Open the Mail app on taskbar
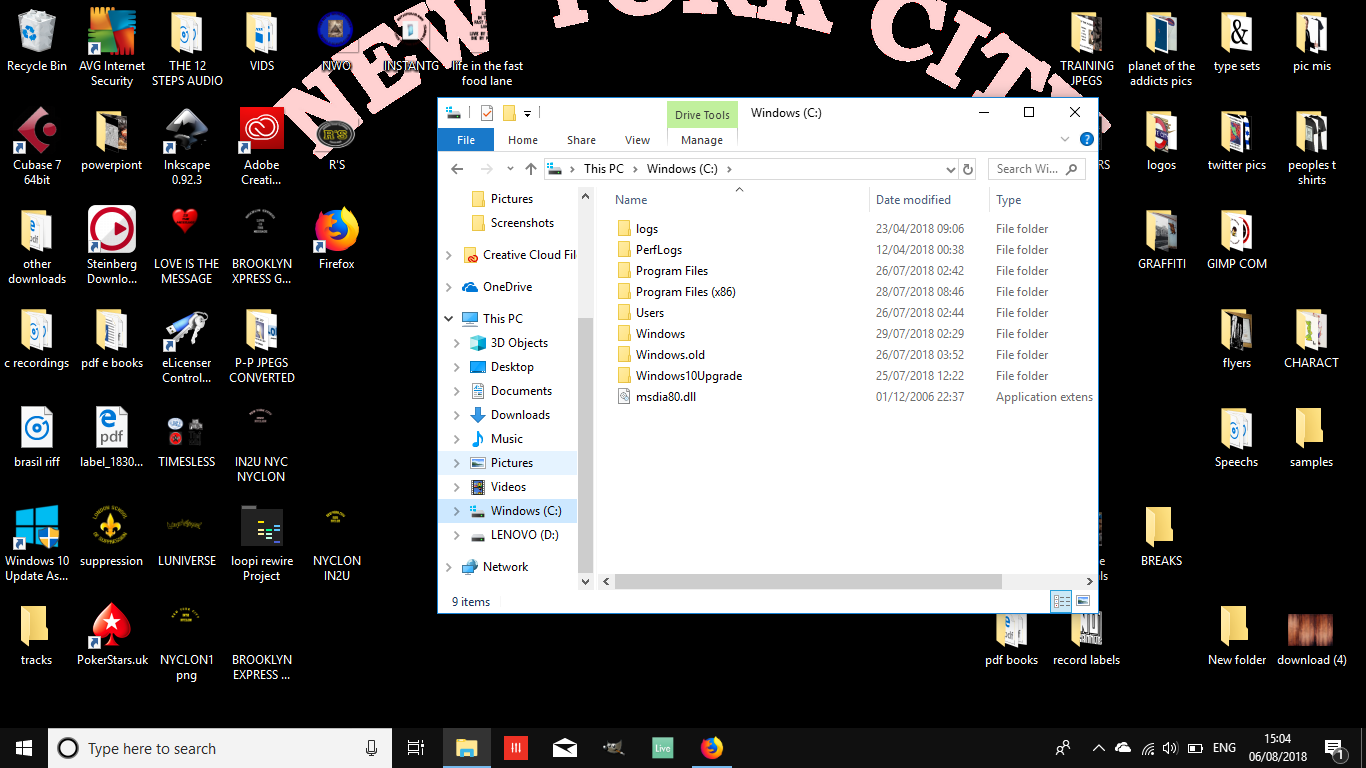 point(564,748)
